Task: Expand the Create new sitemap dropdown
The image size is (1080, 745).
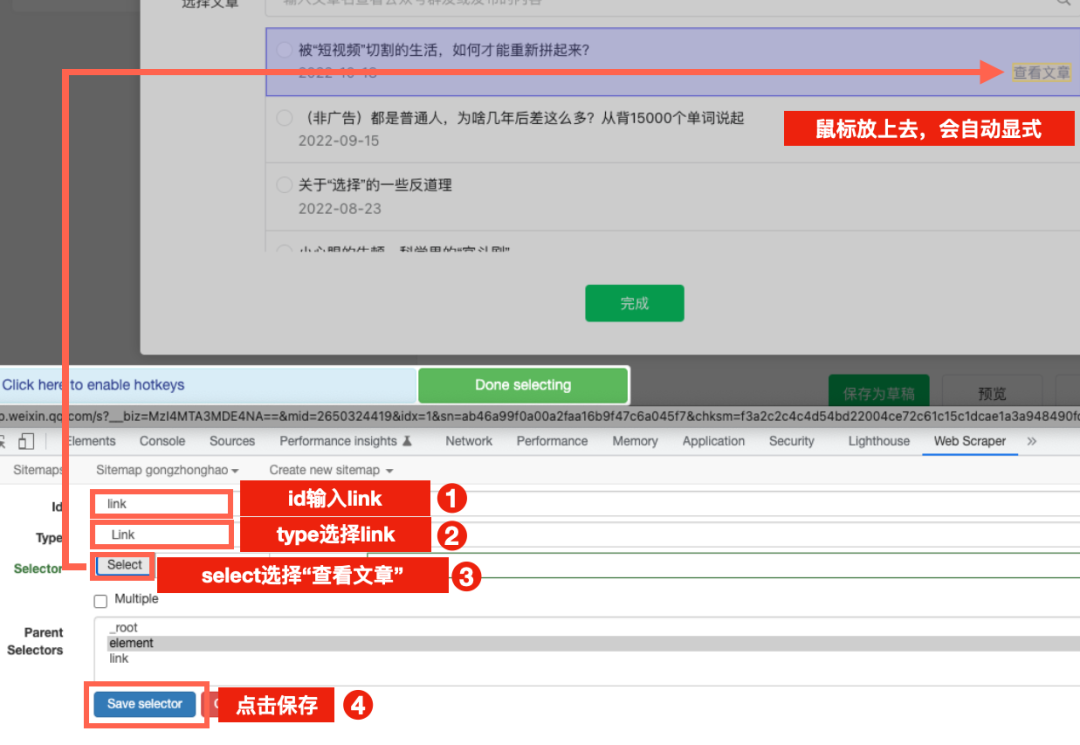Action: tap(331, 470)
